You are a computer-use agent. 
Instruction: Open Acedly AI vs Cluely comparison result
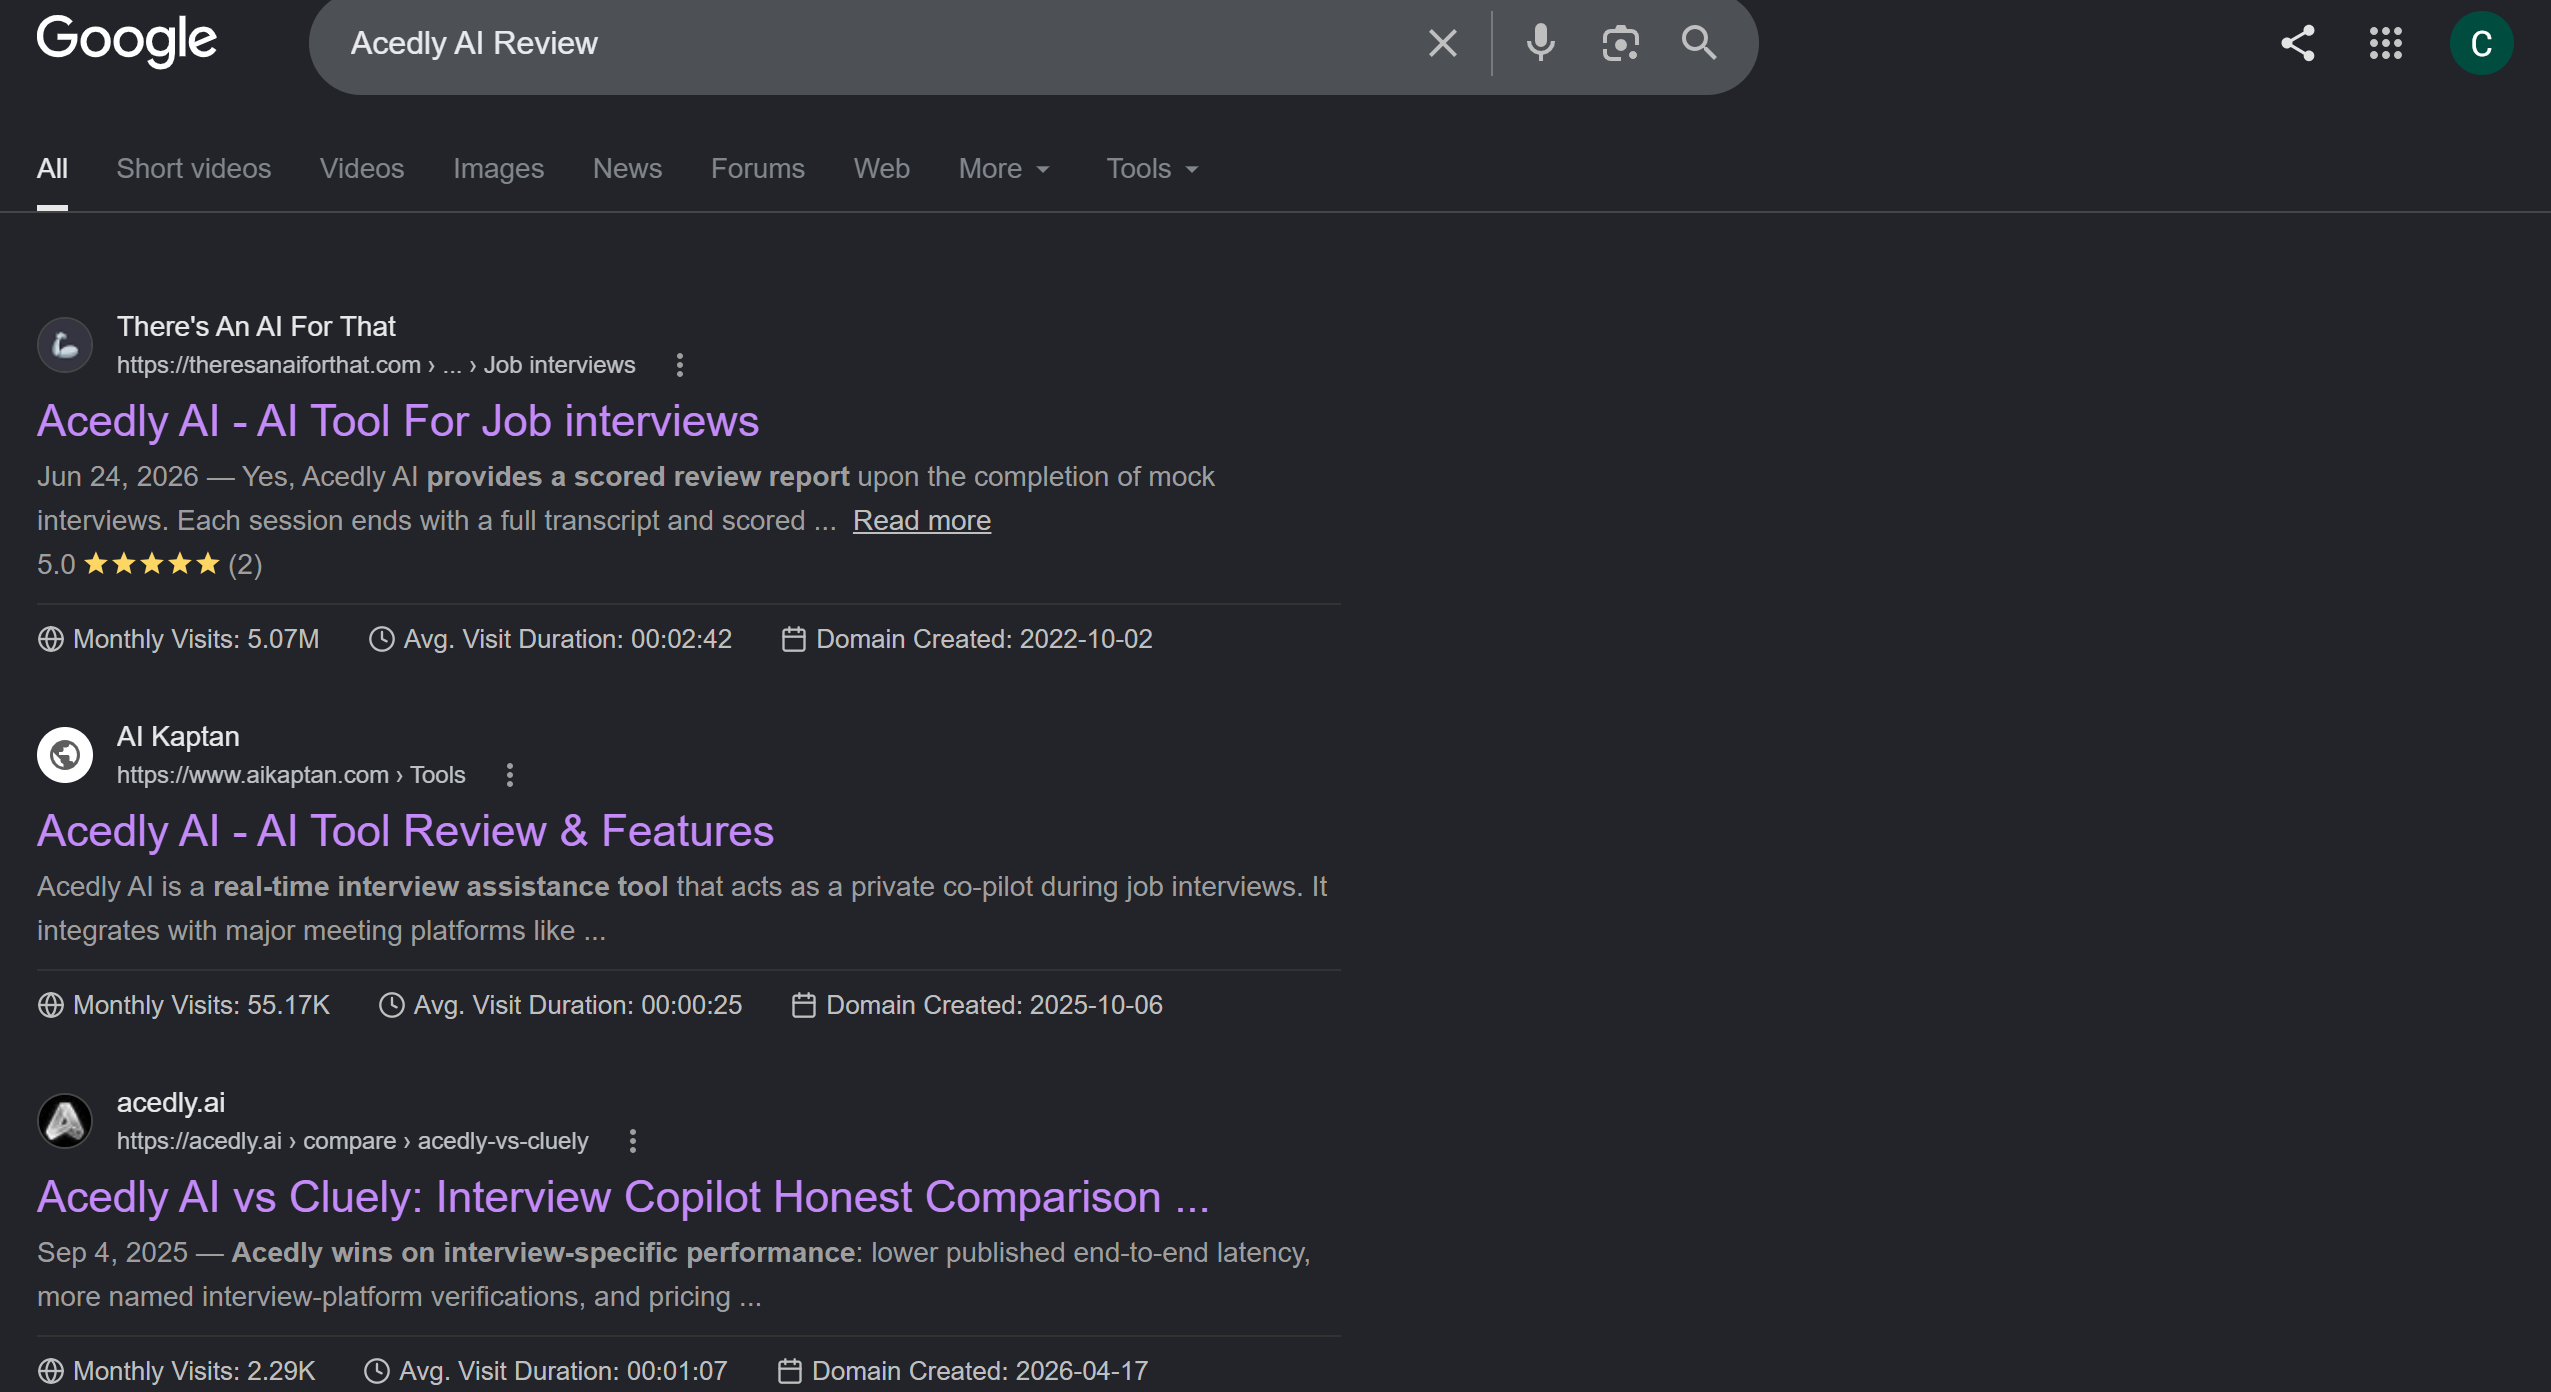[x=623, y=1197]
